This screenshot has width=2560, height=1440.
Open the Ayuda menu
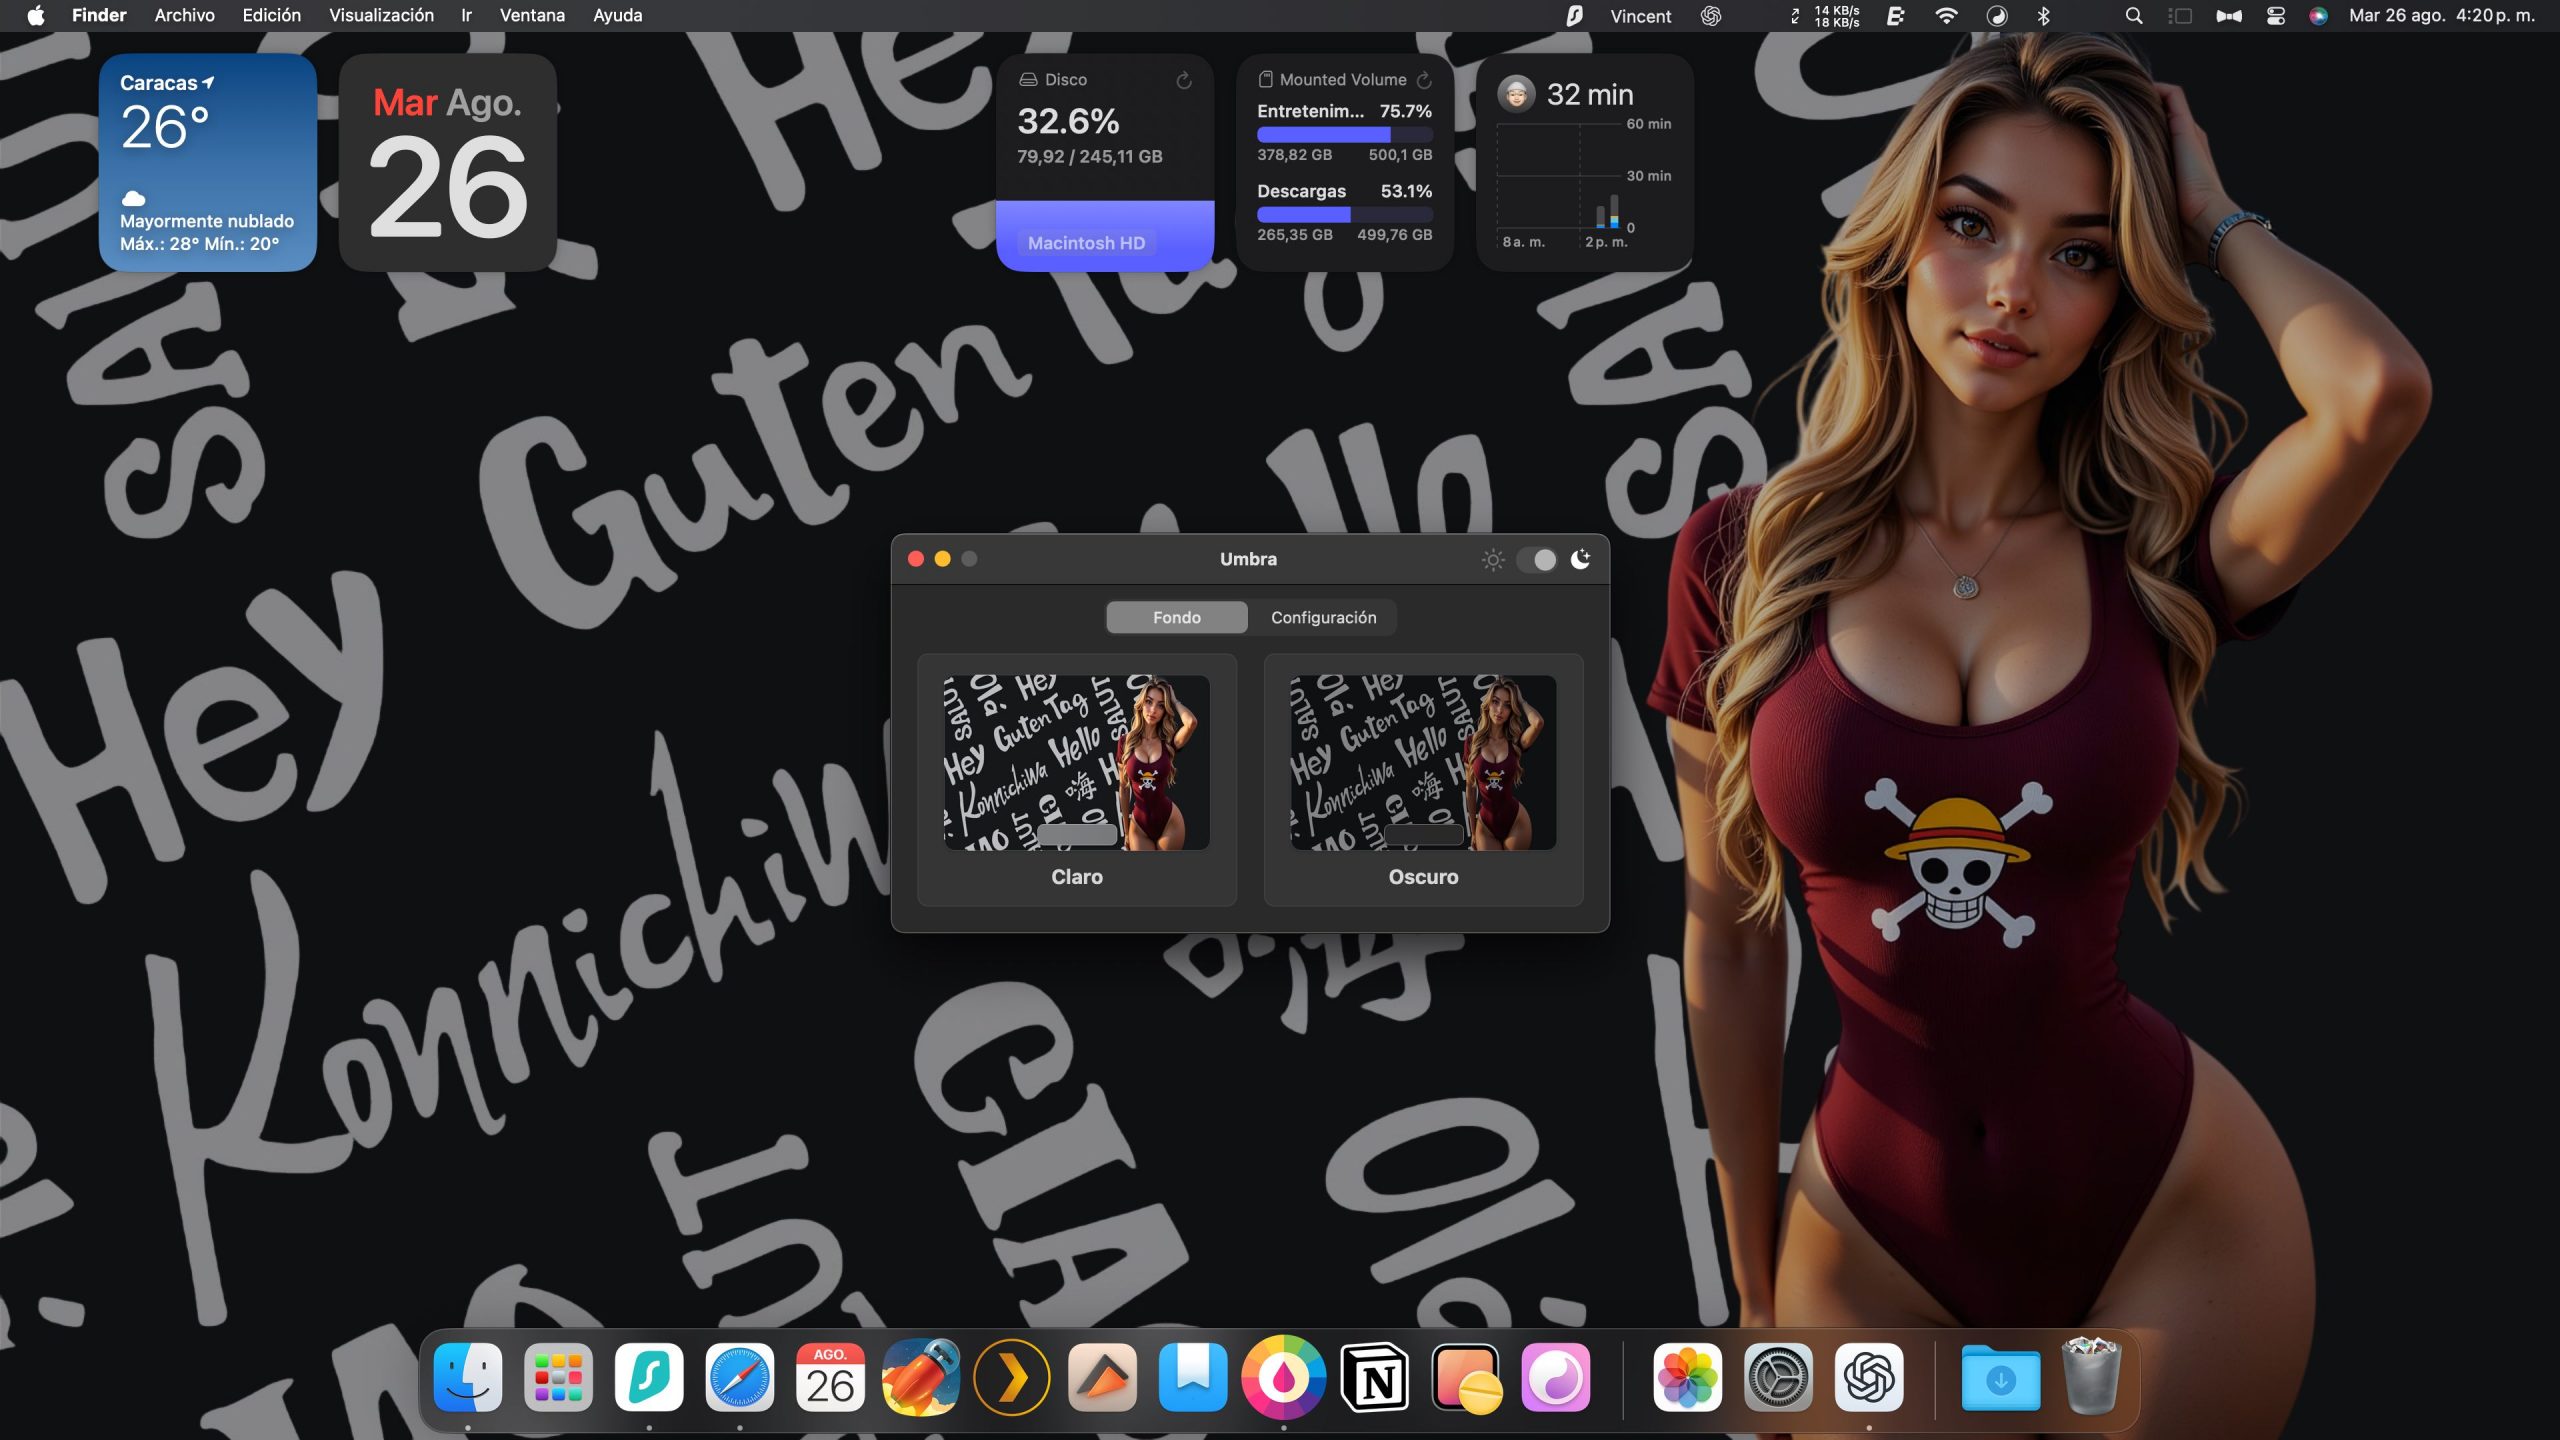pyautogui.click(x=617, y=15)
